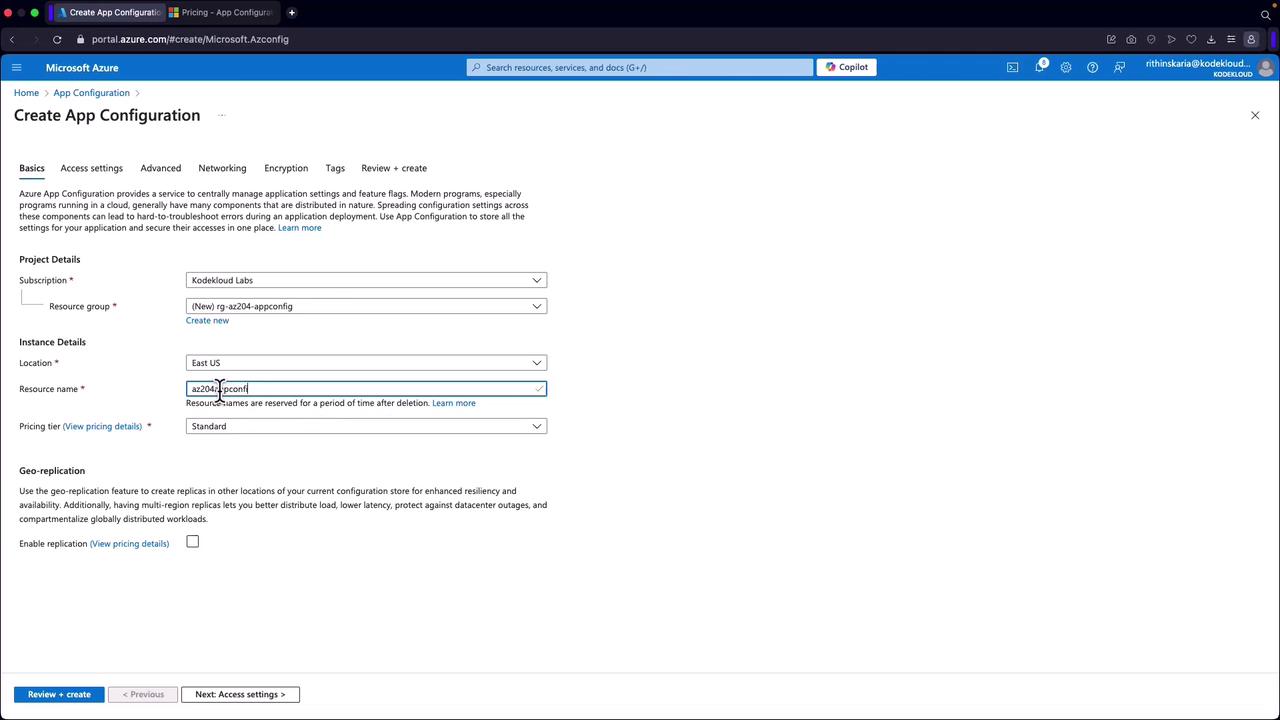
Task: Go to Home in the breadcrumb
Action: point(26,93)
